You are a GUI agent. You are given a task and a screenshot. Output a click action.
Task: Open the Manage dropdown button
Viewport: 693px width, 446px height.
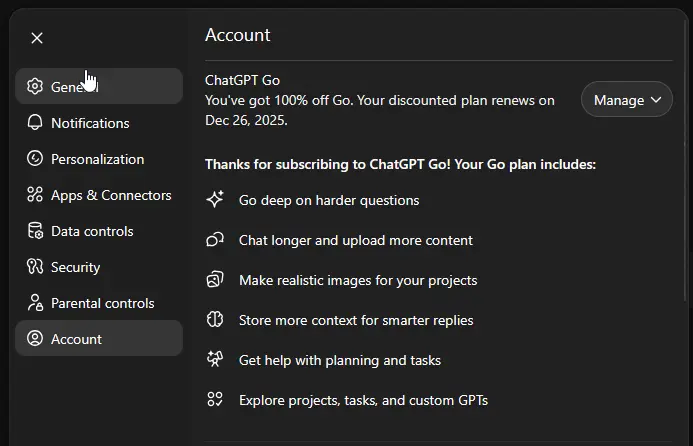click(x=627, y=99)
